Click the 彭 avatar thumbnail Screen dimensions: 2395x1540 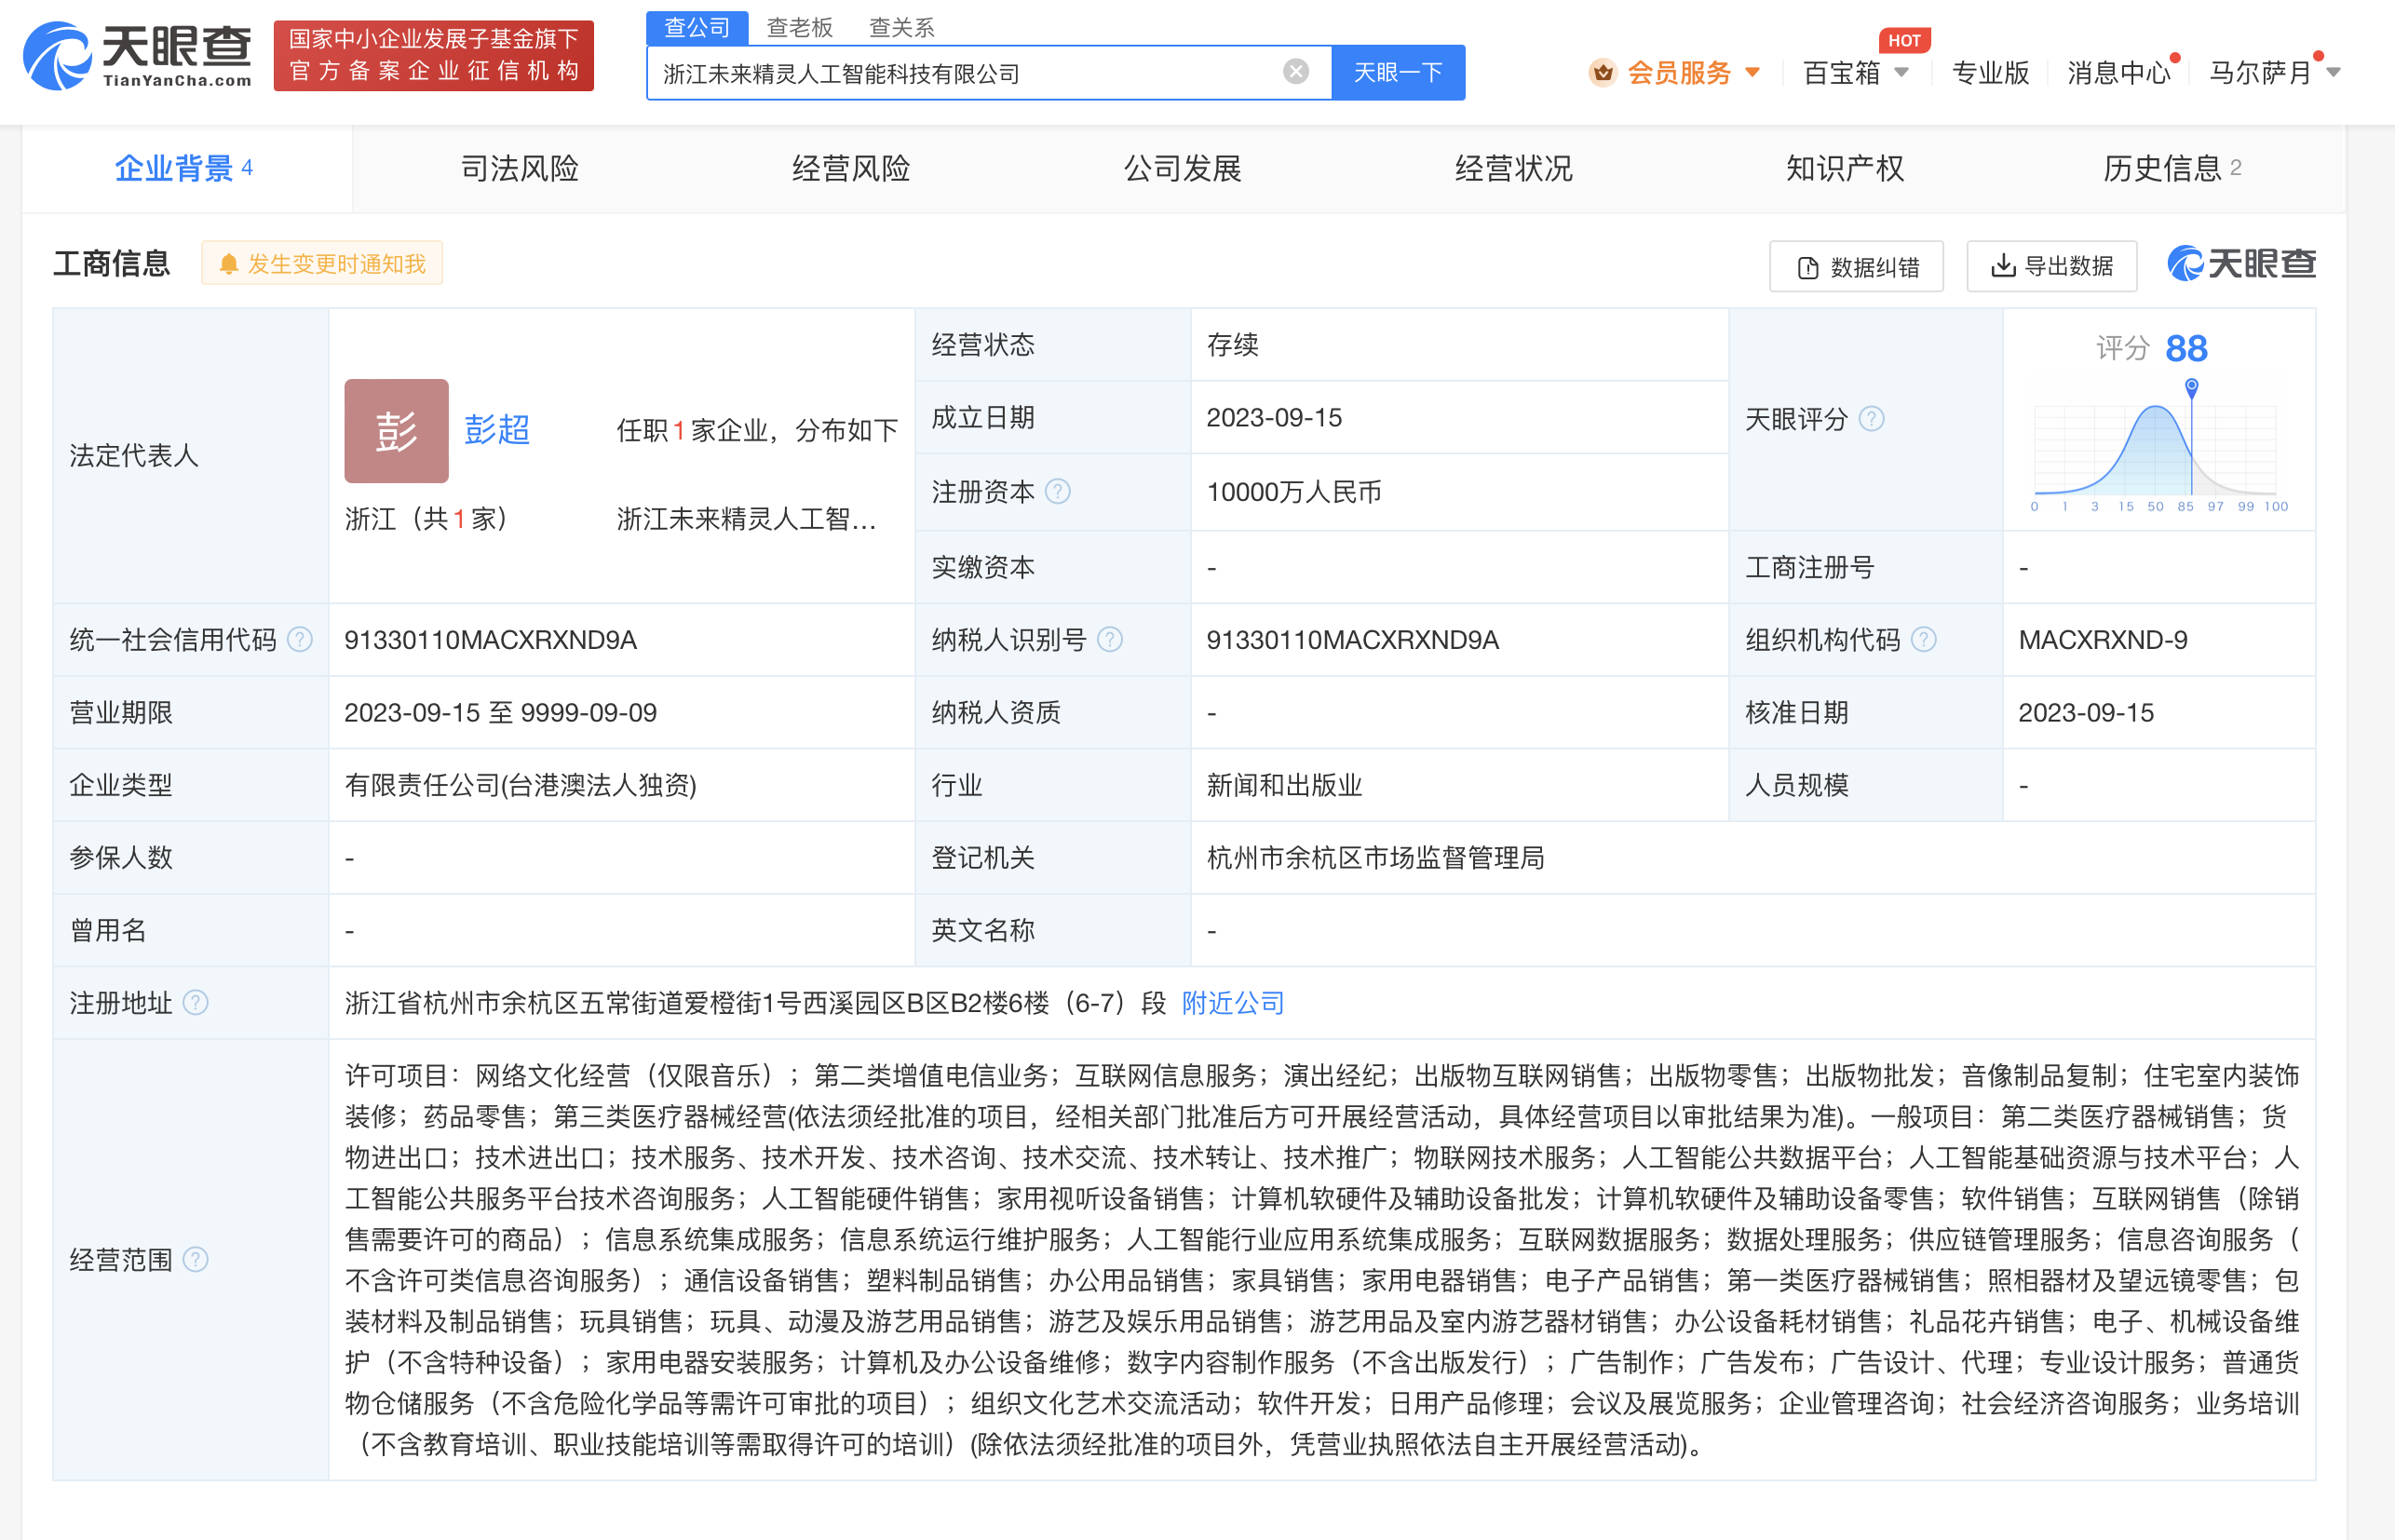click(396, 430)
